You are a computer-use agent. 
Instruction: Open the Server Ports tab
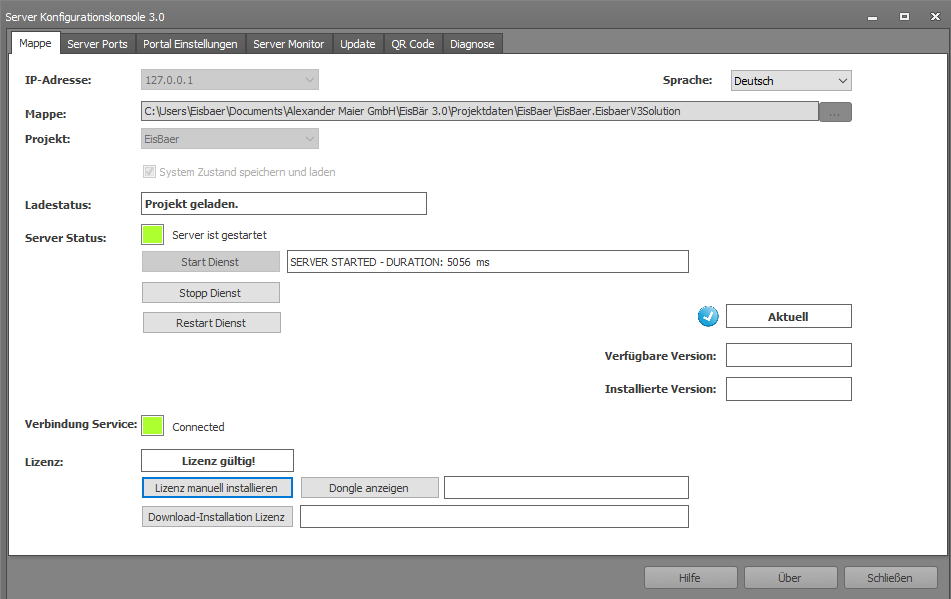point(97,44)
